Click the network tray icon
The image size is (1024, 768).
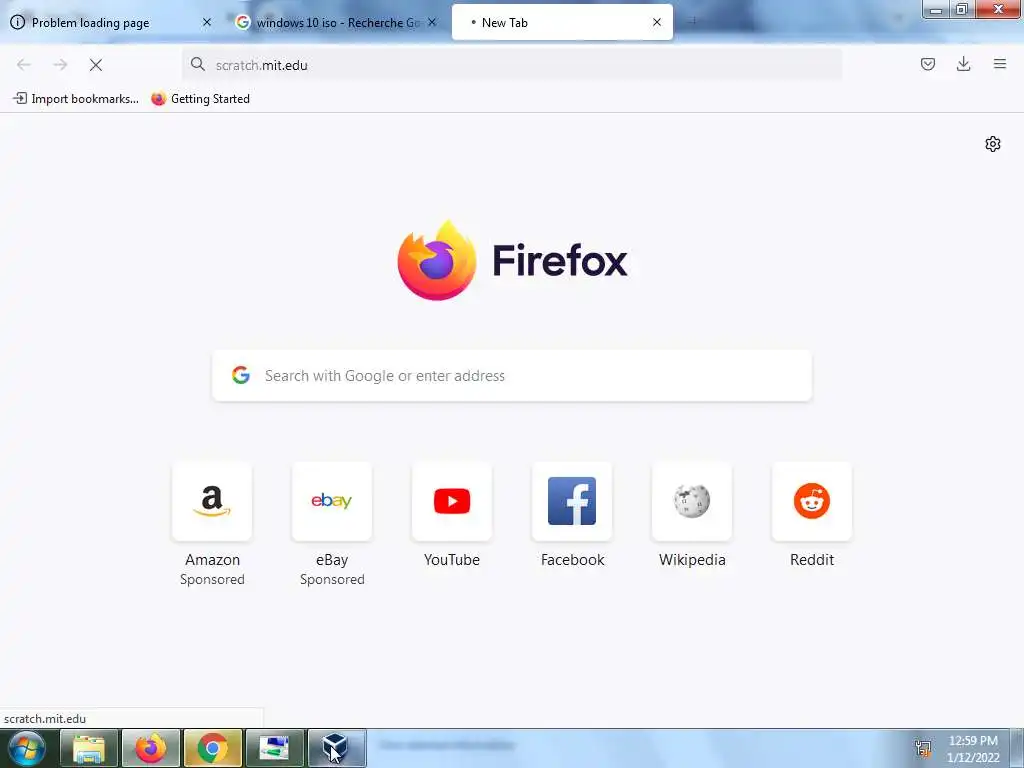point(923,748)
